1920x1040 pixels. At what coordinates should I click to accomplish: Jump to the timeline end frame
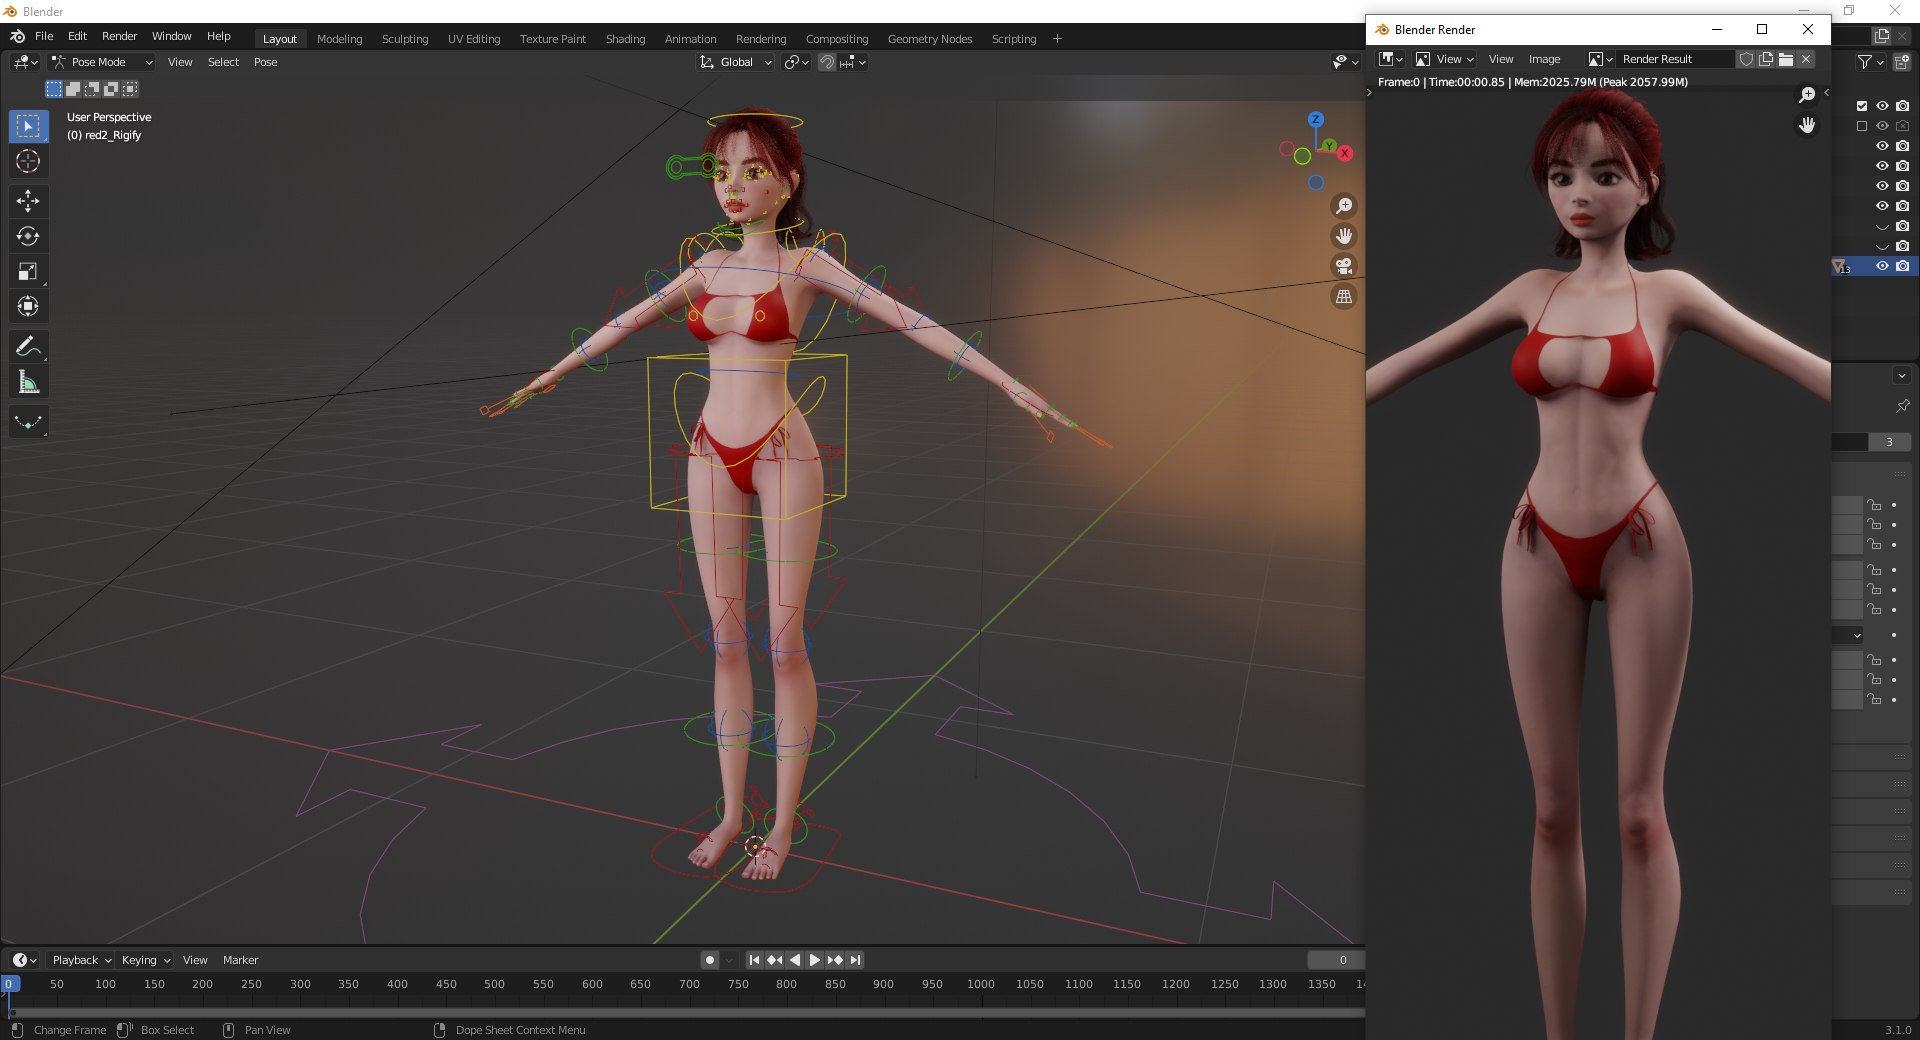pos(855,960)
